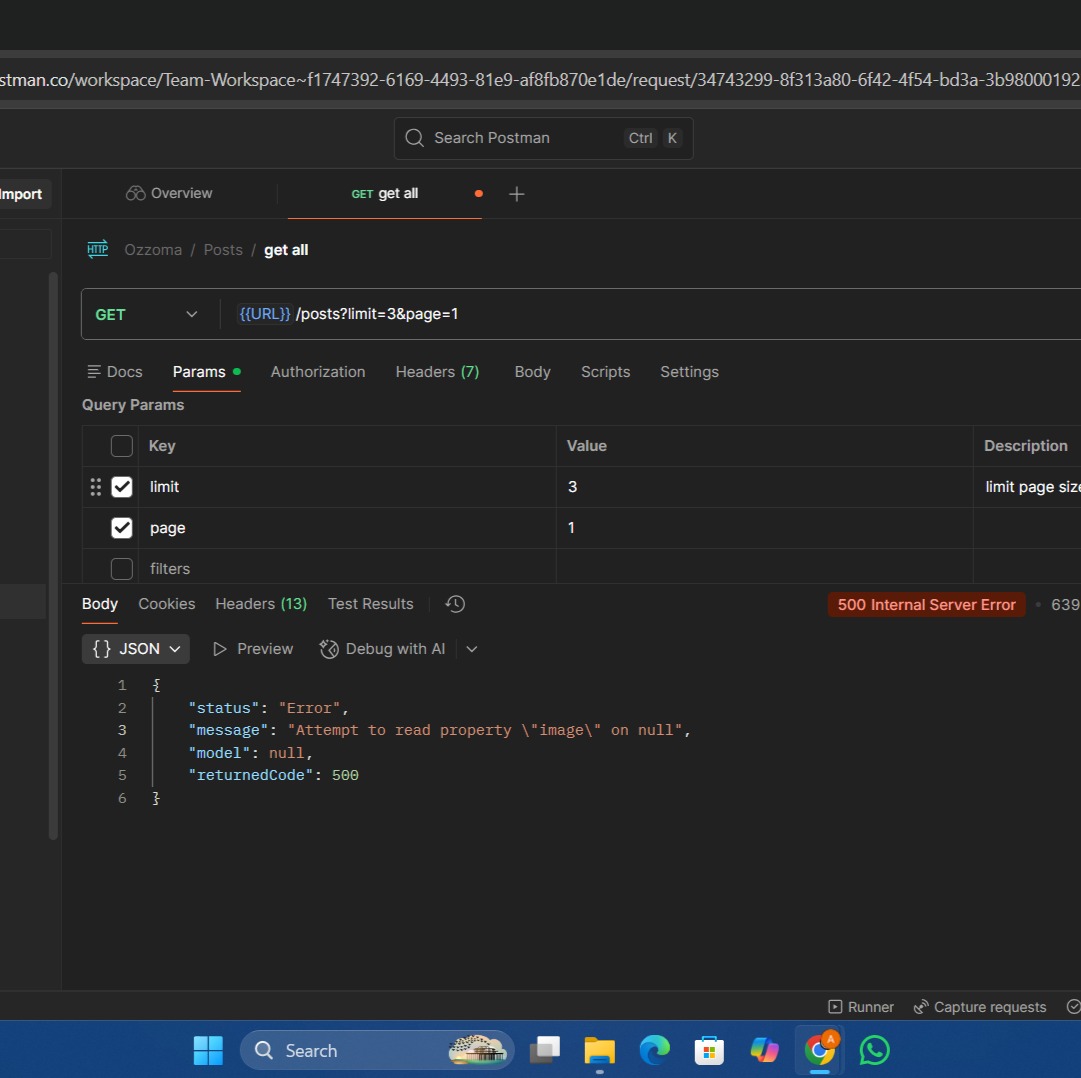1081x1078 pixels.
Task: Open WhatsApp from the taskbar
Action: click(x=874, y=1050)
